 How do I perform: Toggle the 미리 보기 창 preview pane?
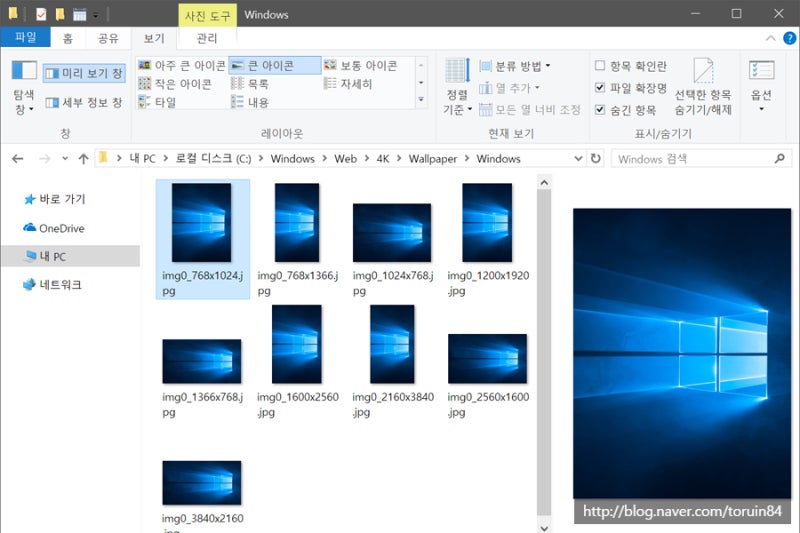(84, 73)
